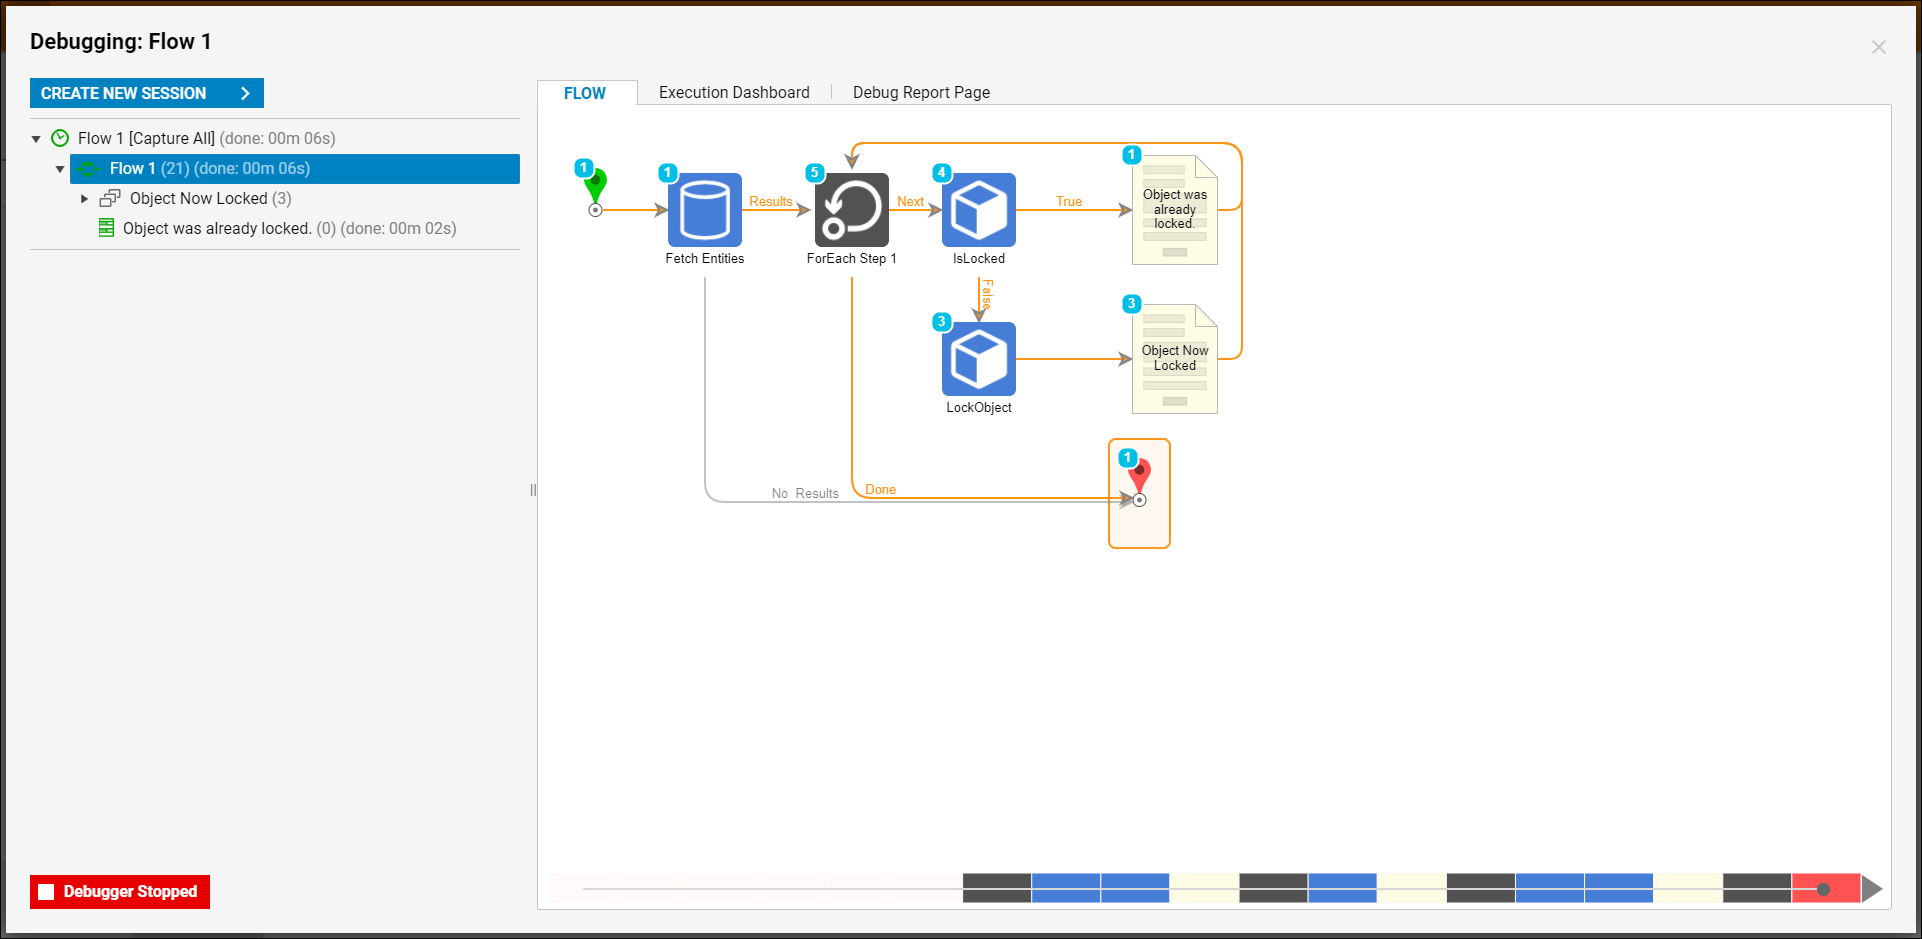Click the 'True' path label
This screenshot has height=939, width=1922.
coord(1069,201)
